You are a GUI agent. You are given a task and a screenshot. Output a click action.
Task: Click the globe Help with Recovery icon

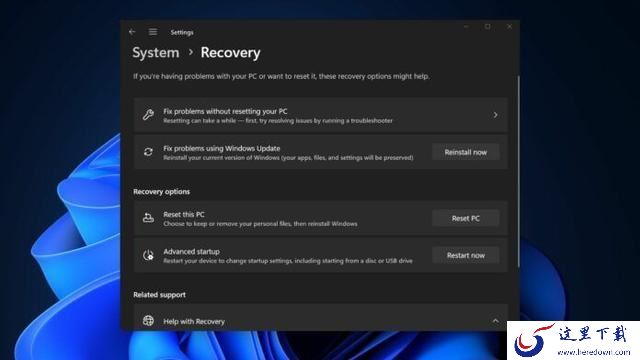coord(148,321)
